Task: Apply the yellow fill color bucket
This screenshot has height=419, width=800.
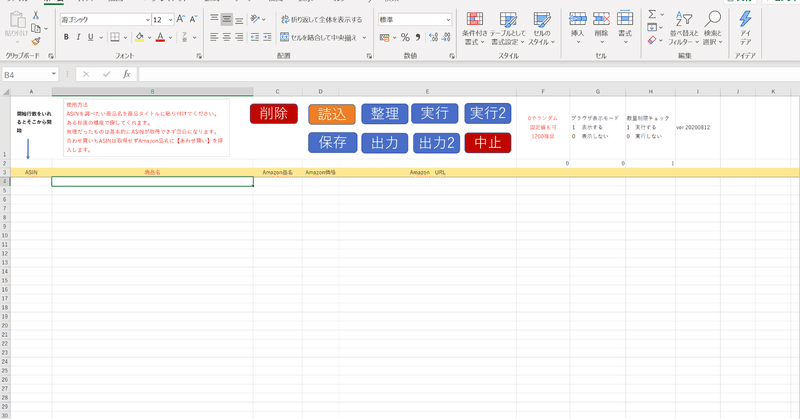Action: coord(139,37)
